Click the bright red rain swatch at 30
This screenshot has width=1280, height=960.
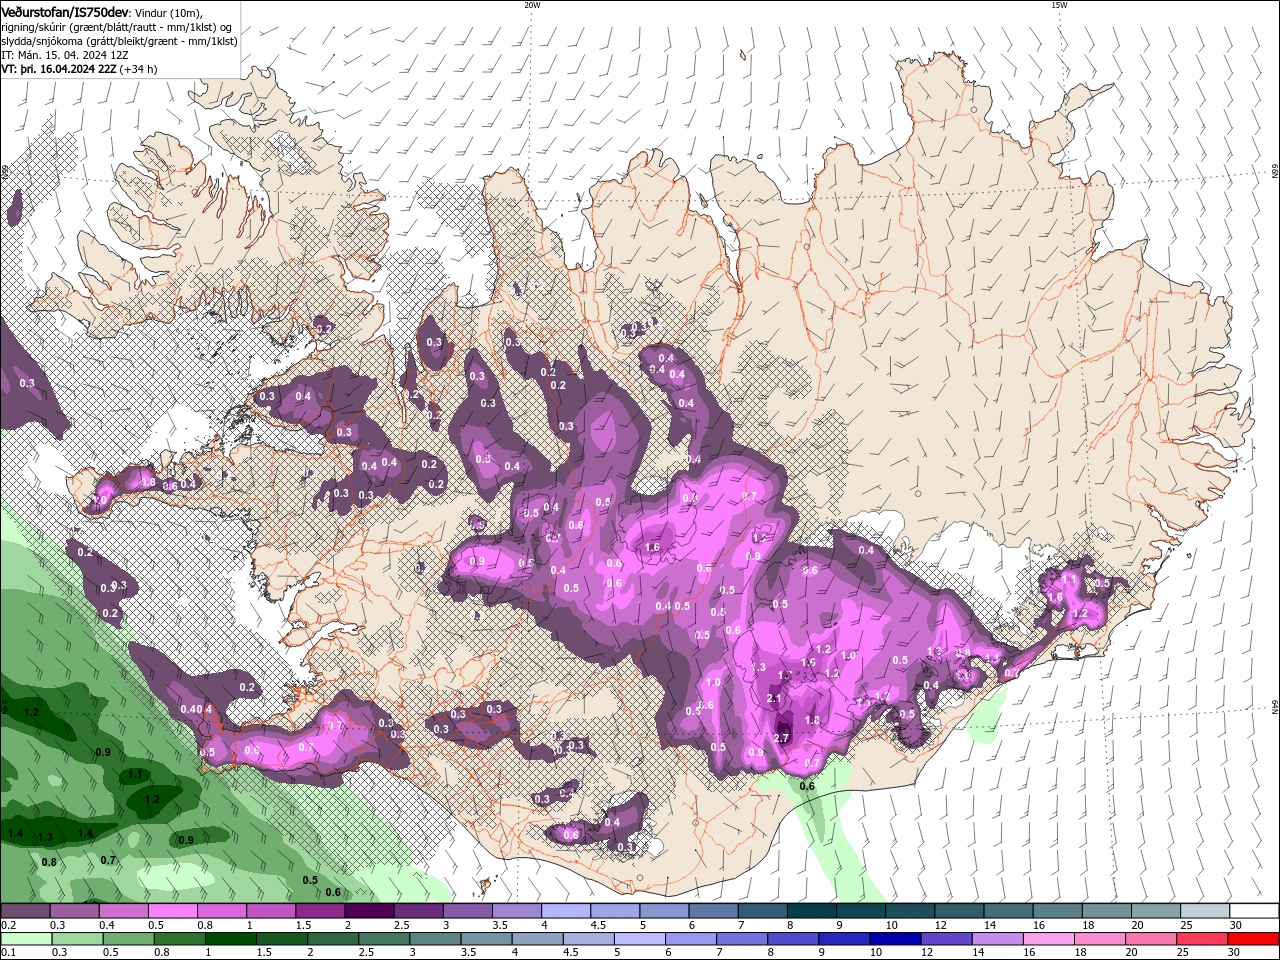pos(1253,939)
